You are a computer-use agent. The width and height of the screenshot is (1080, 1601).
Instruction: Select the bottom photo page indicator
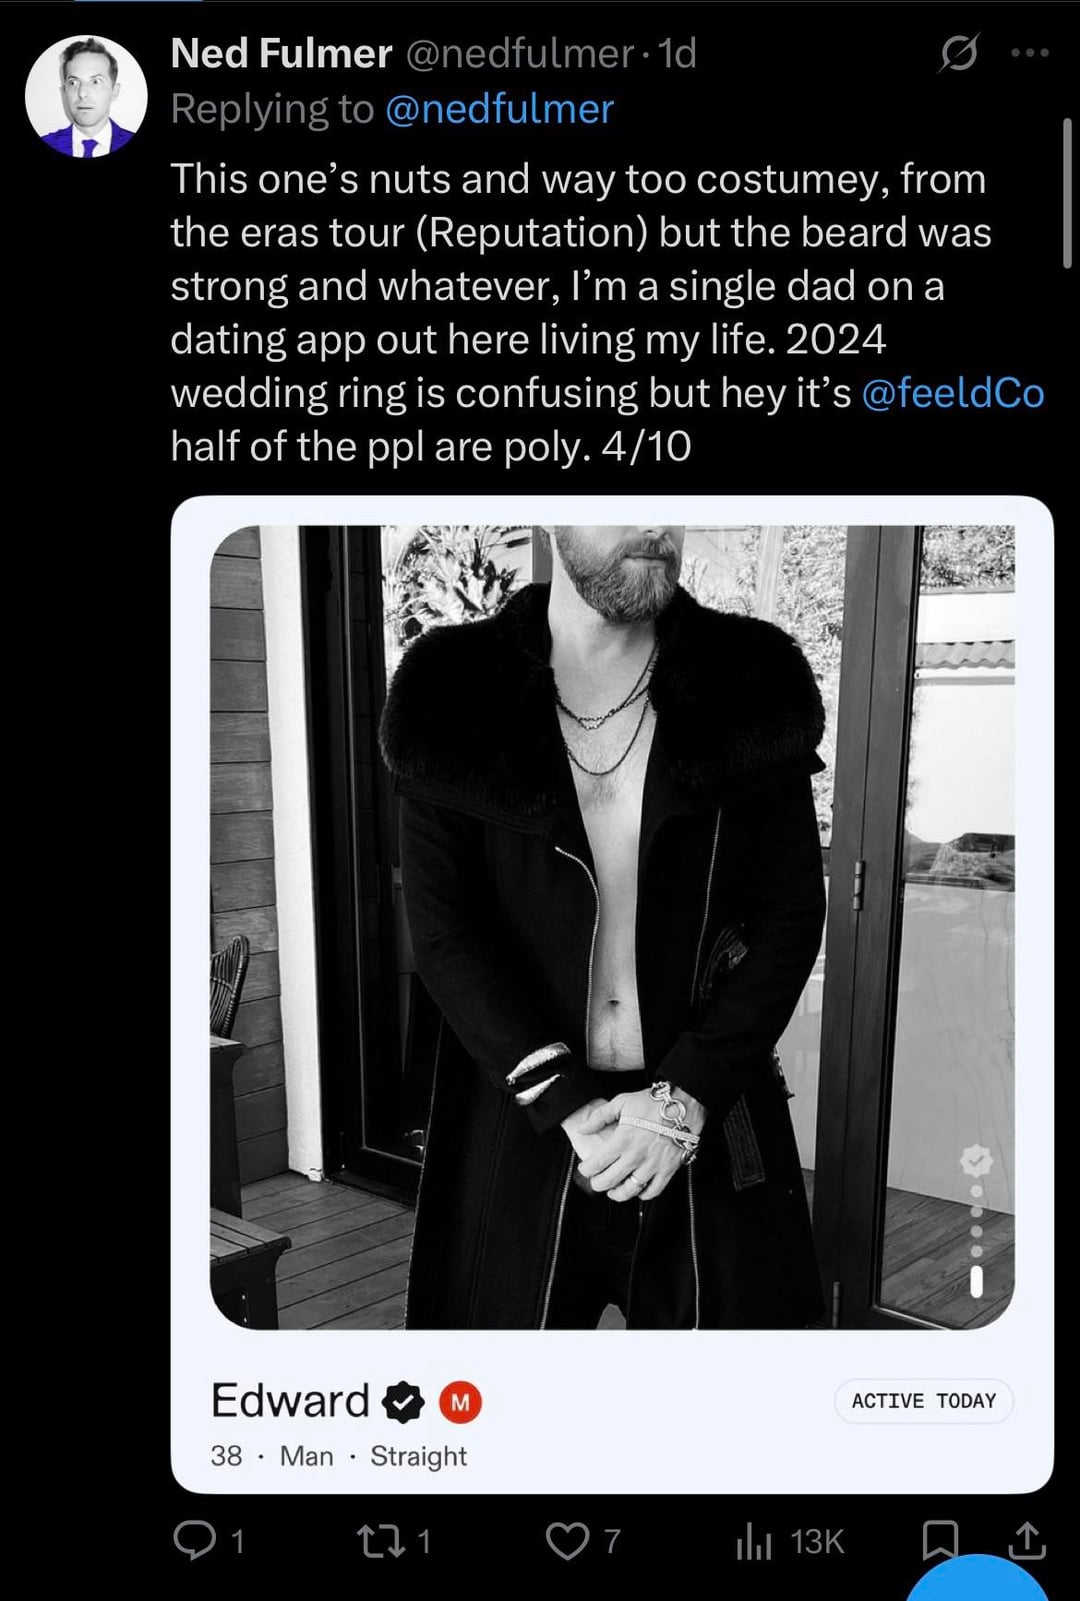976,1281
